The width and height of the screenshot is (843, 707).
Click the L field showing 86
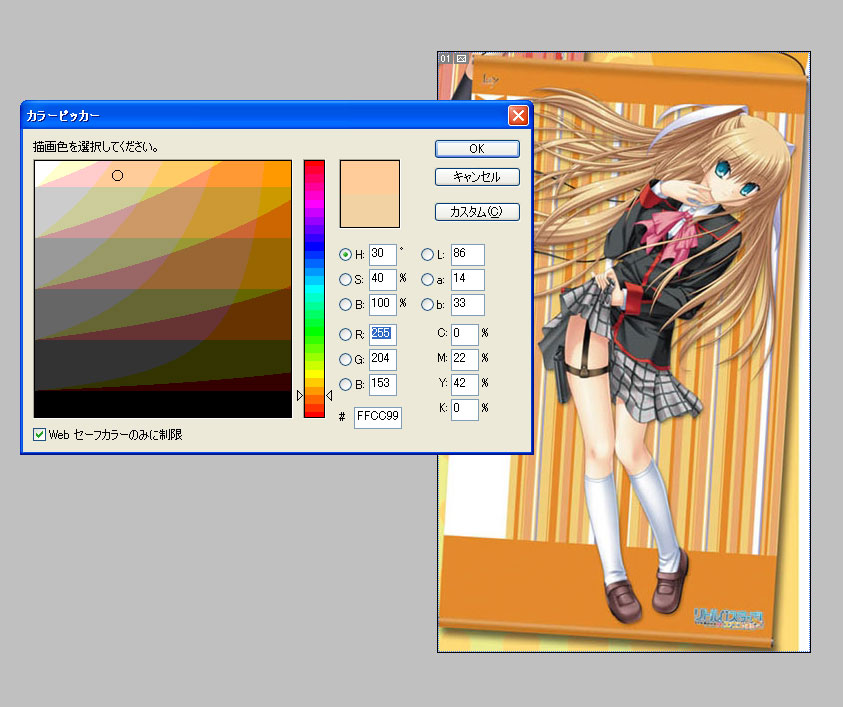coord(468,254)
